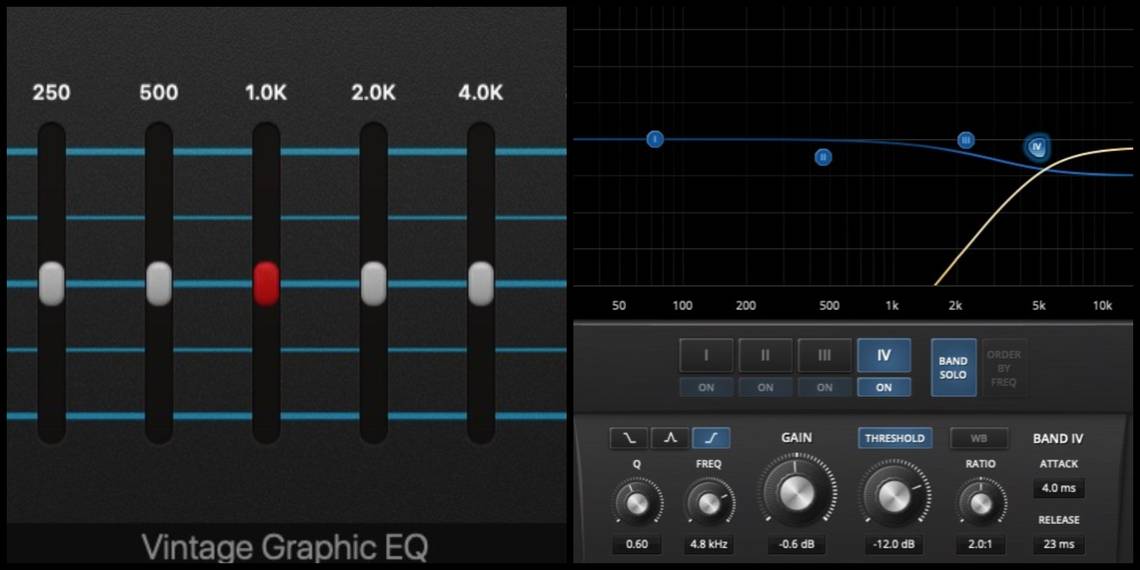Click the frequency value field 4.8 kHz
This screenshot has width=1140, height=570.
click(x=709, y=545)
